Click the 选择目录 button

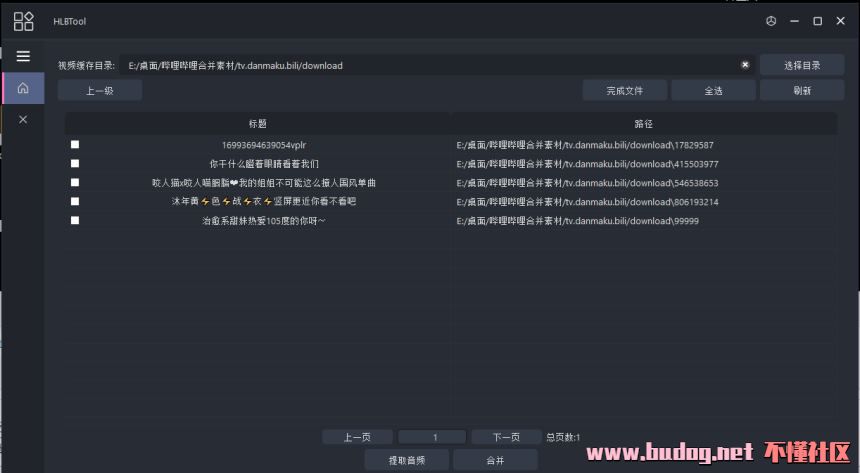pos(802,65)
